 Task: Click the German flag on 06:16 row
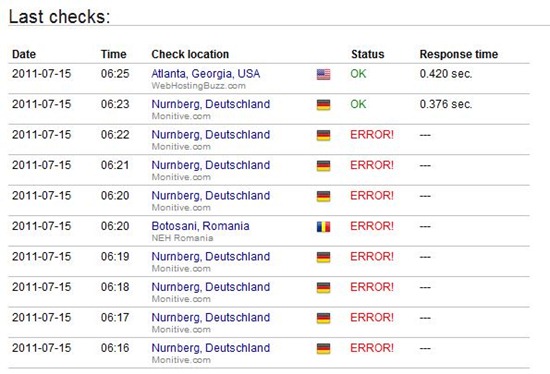click(x=323, y=348)
